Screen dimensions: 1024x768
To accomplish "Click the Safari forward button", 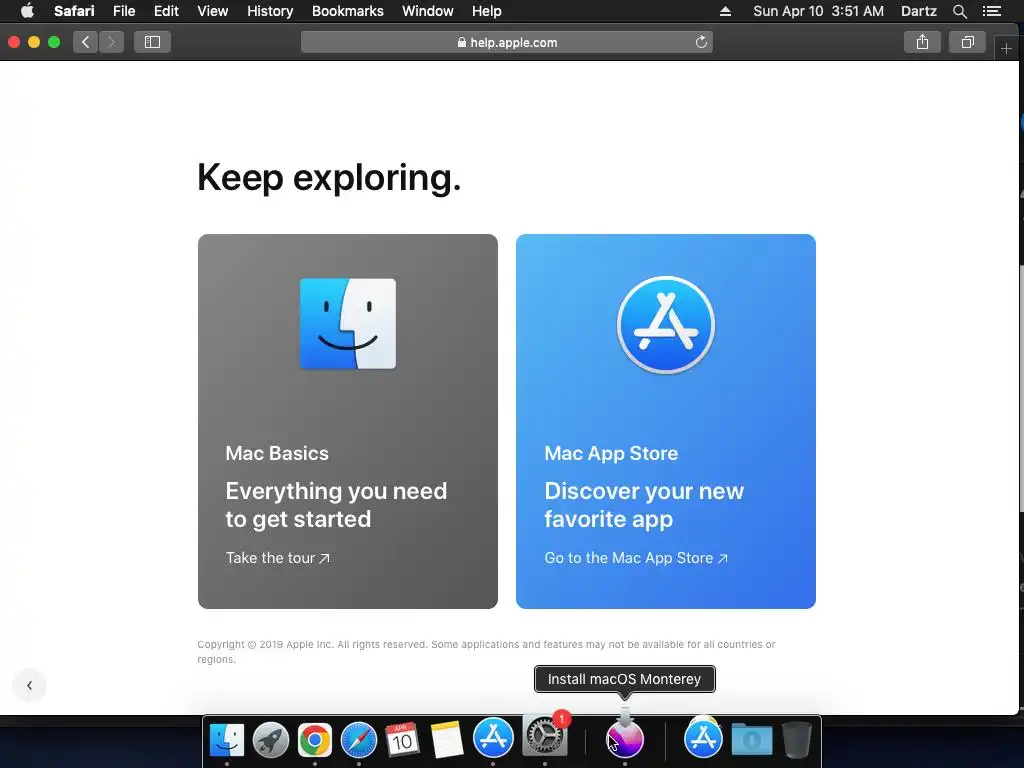I will pos(111,42).
